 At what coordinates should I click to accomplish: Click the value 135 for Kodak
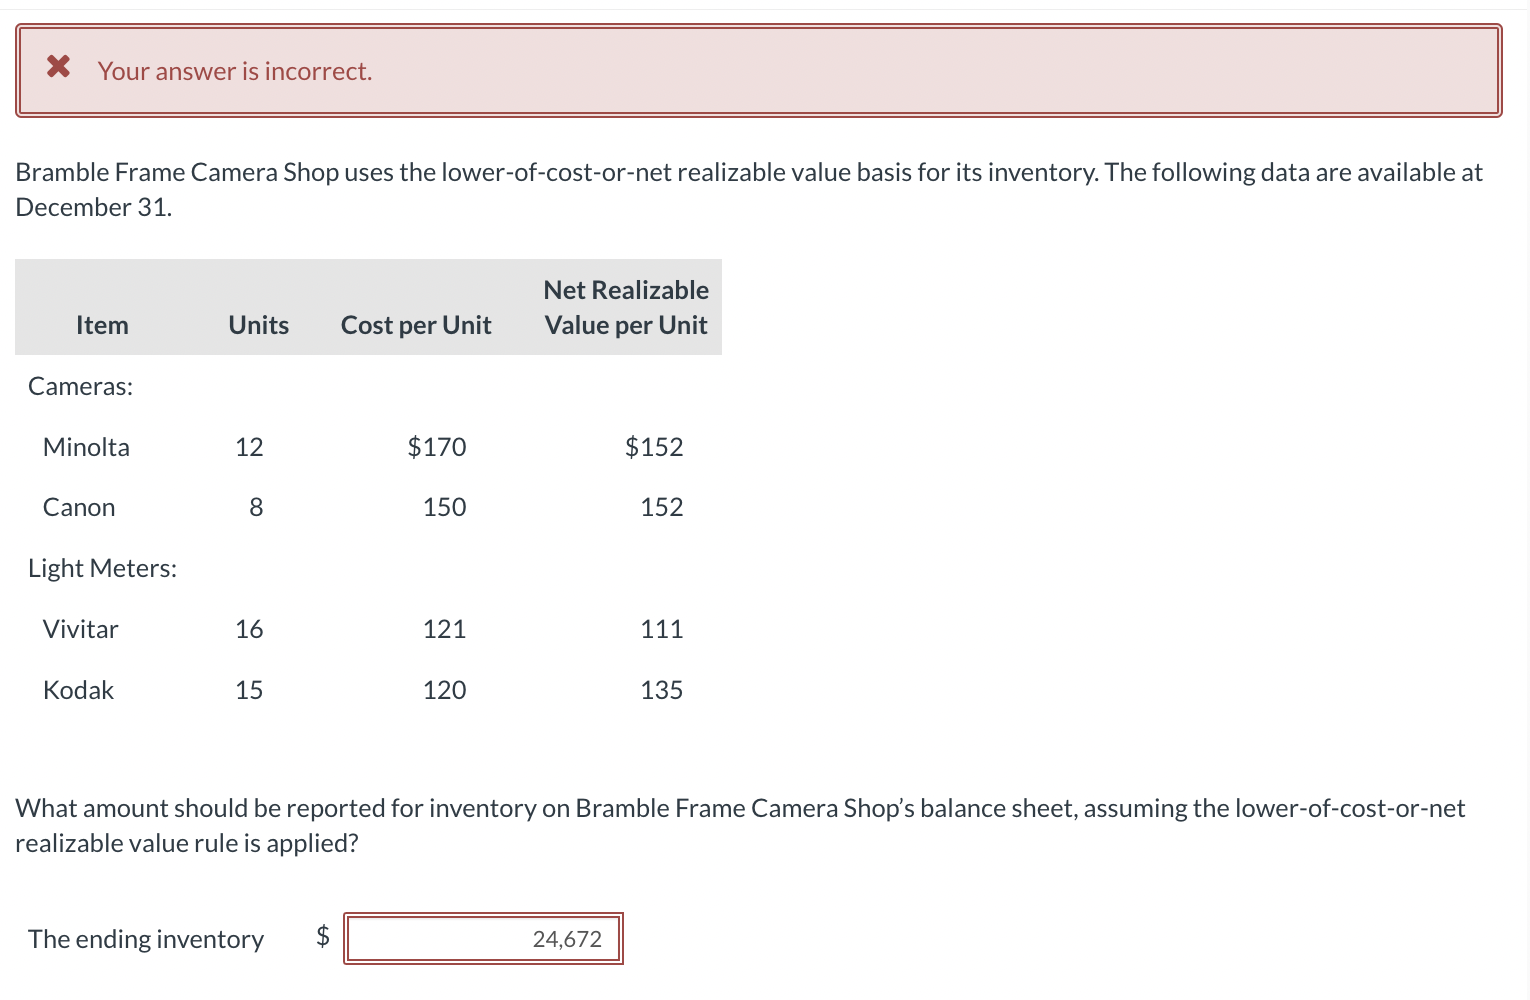click(x=661, y=689)
